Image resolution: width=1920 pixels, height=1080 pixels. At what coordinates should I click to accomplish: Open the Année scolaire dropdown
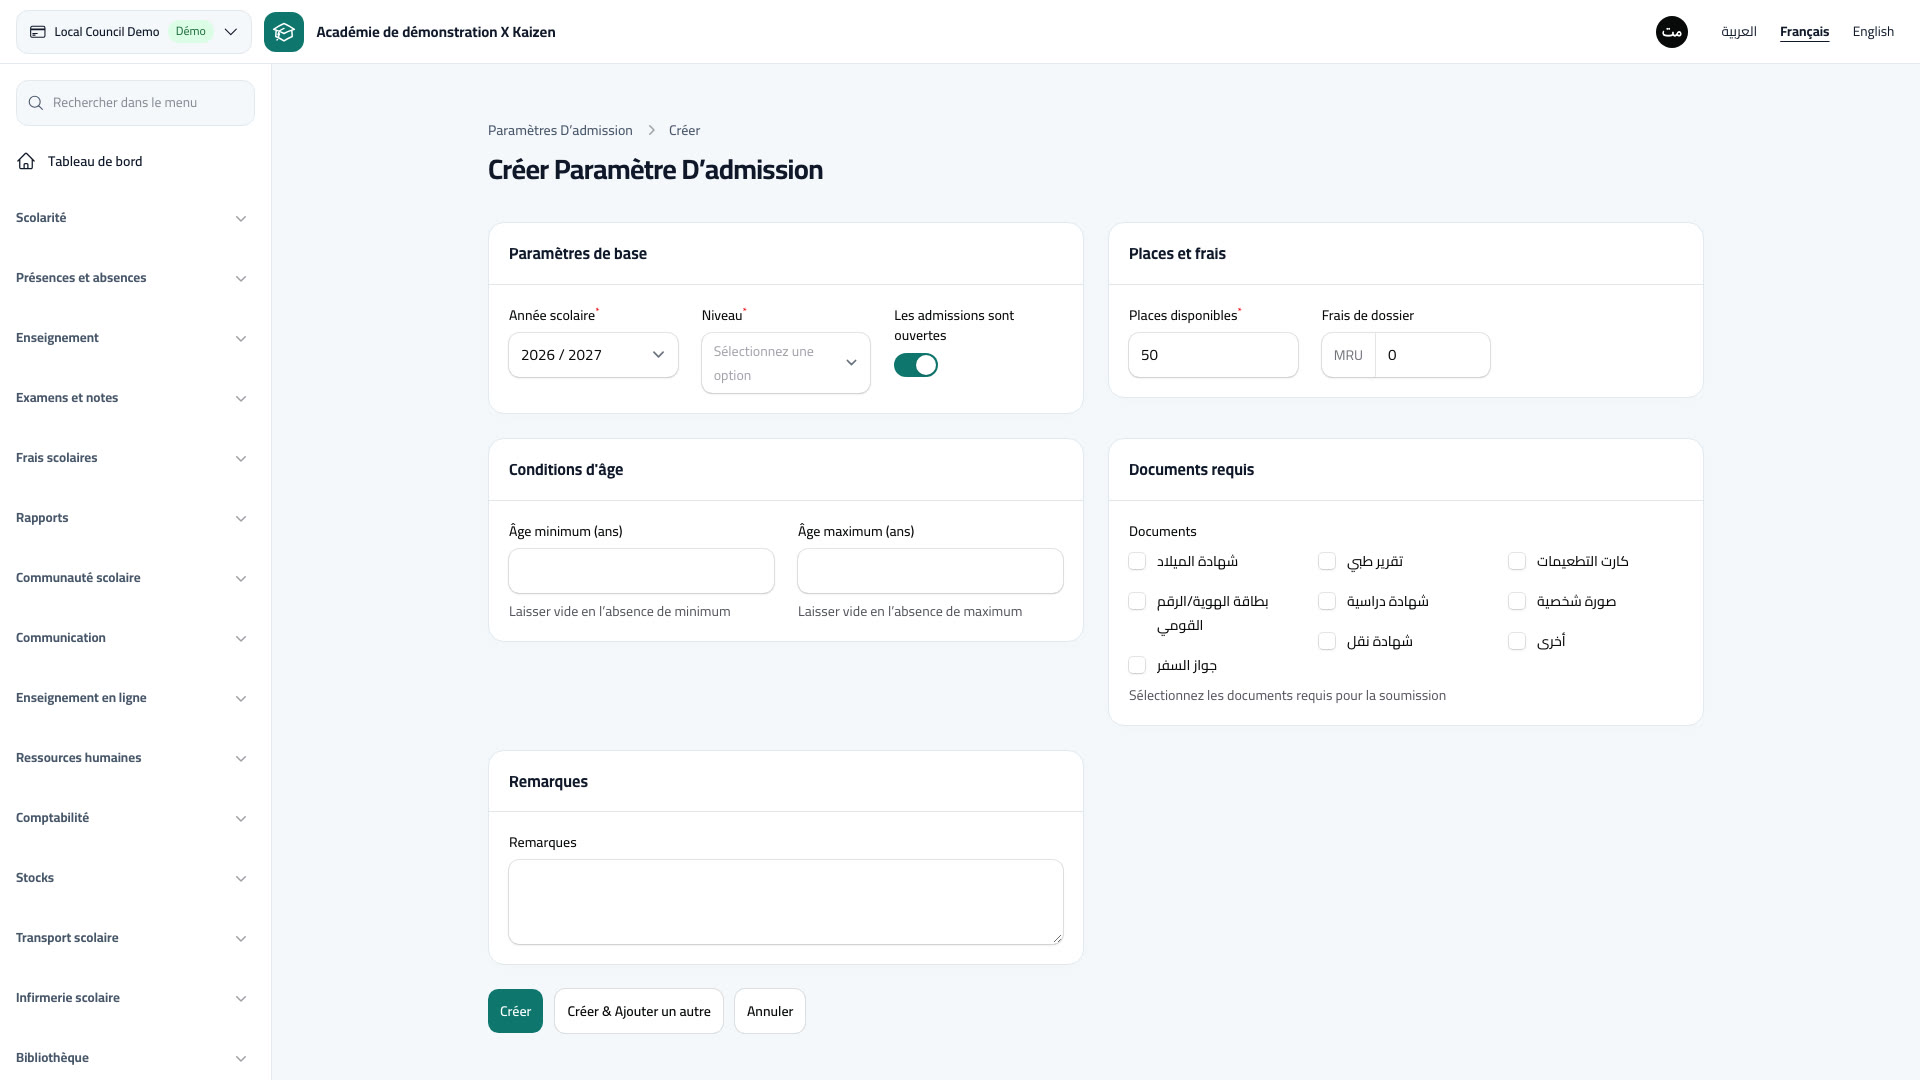click(593, 355)
